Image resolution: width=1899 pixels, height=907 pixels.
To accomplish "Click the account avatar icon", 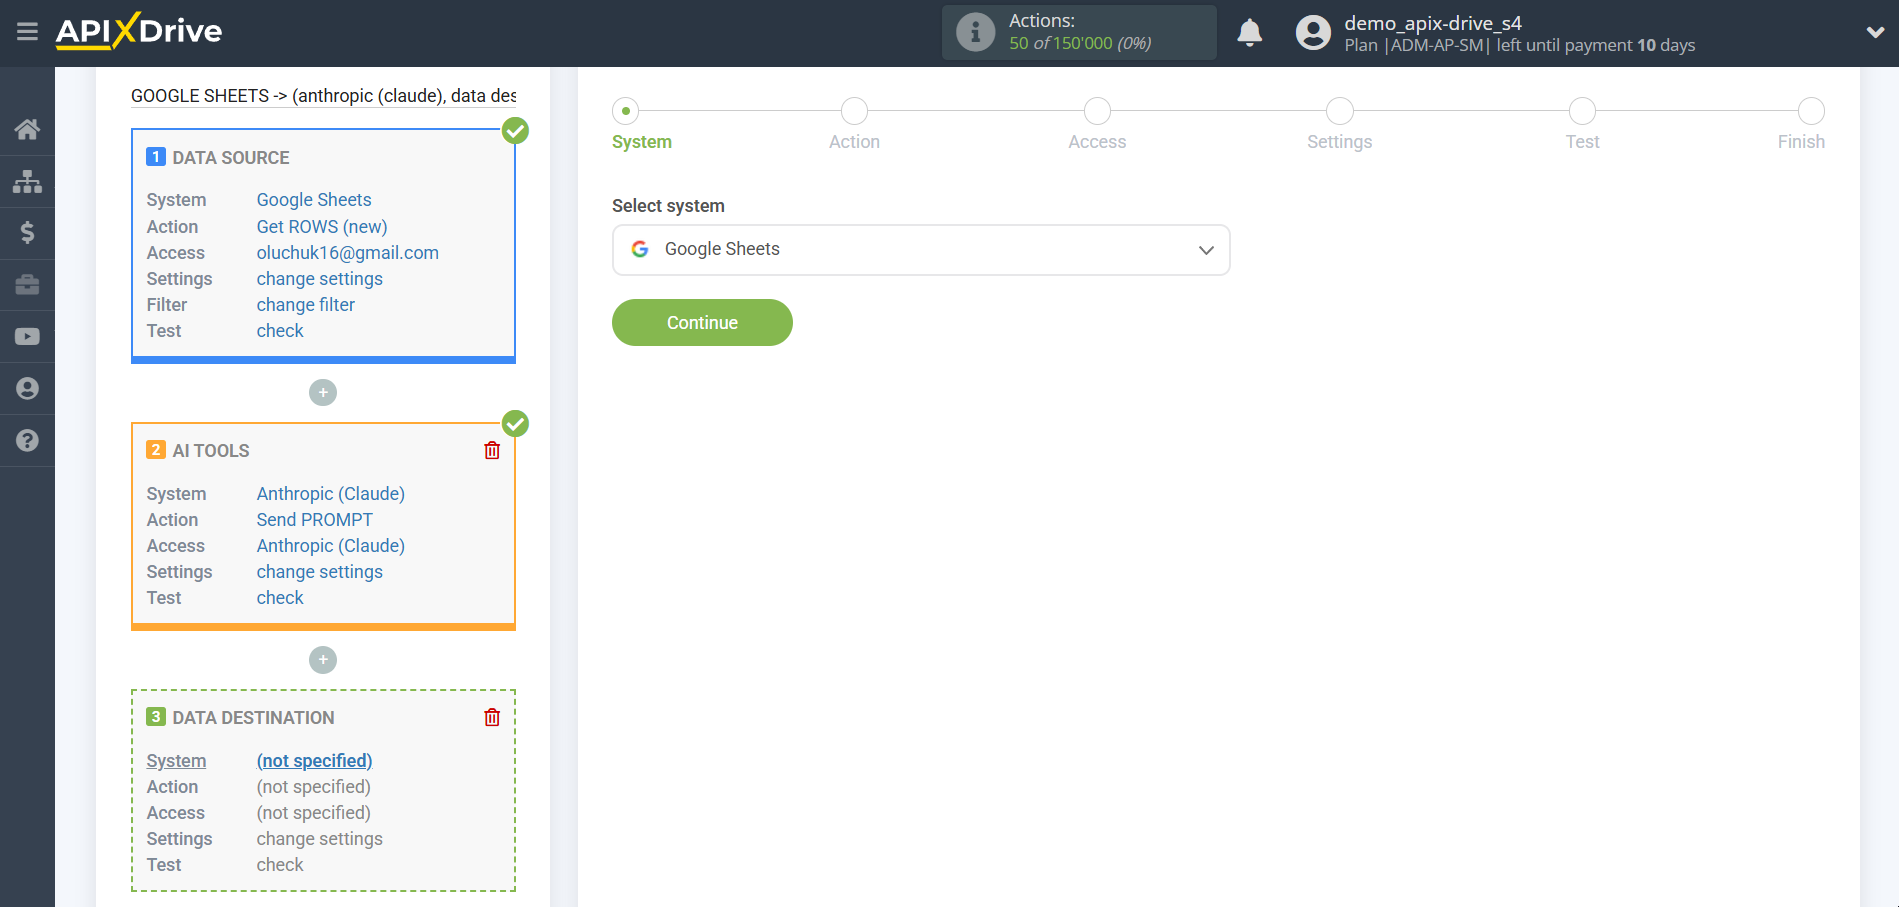I will pos(1313,32).
